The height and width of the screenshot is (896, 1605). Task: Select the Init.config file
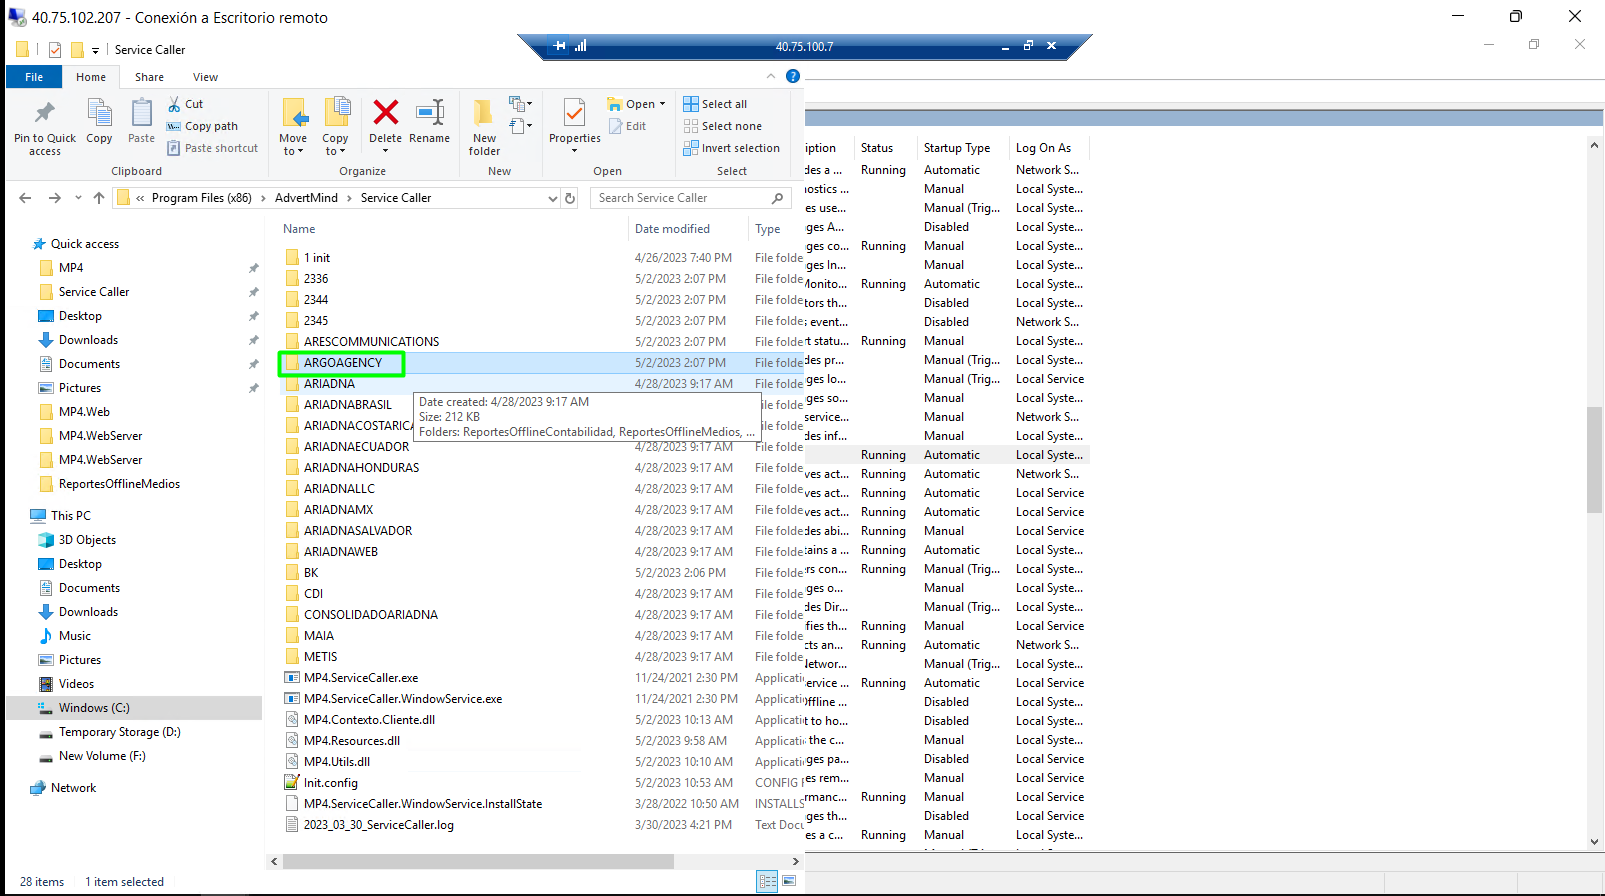point(330,783)
